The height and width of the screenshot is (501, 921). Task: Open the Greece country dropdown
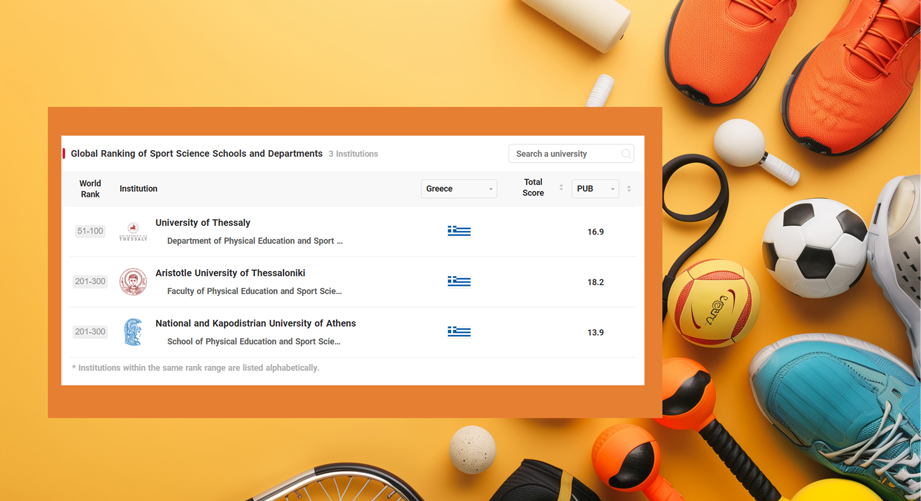coord(459,189)
